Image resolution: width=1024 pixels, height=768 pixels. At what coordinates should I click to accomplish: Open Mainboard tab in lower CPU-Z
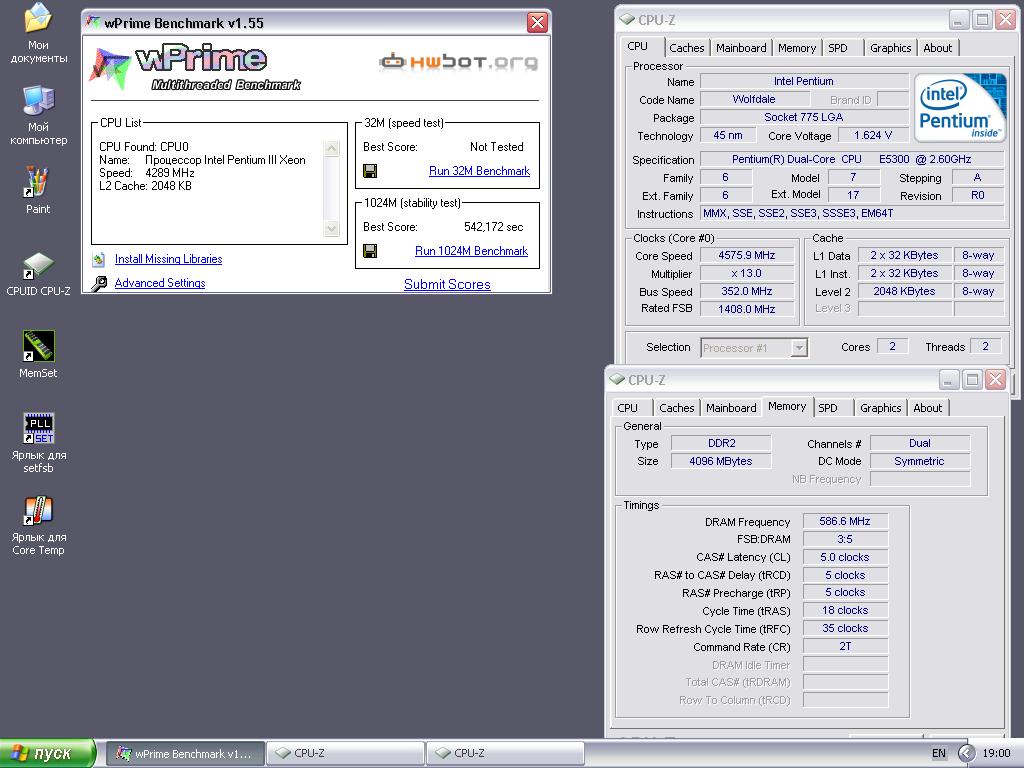pos(731,408)
